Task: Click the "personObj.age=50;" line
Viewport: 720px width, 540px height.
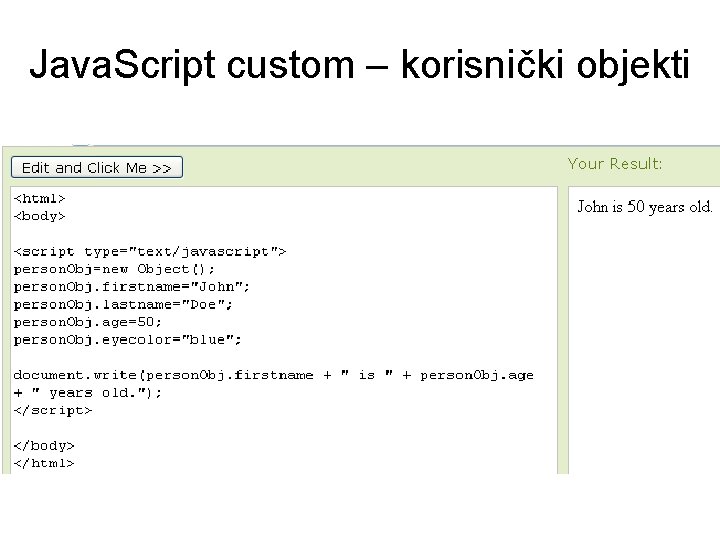Action: coord(88,322)
